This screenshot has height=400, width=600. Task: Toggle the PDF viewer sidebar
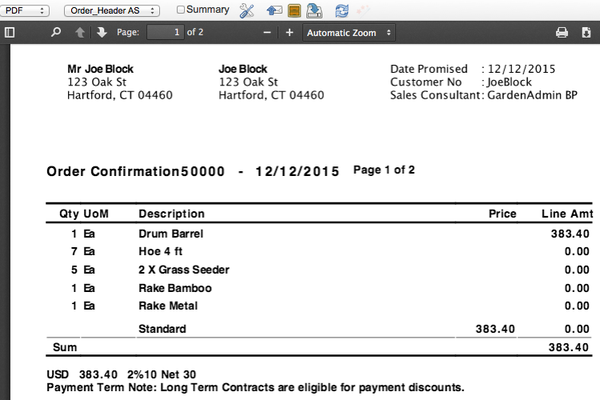(x=9, y=32)
